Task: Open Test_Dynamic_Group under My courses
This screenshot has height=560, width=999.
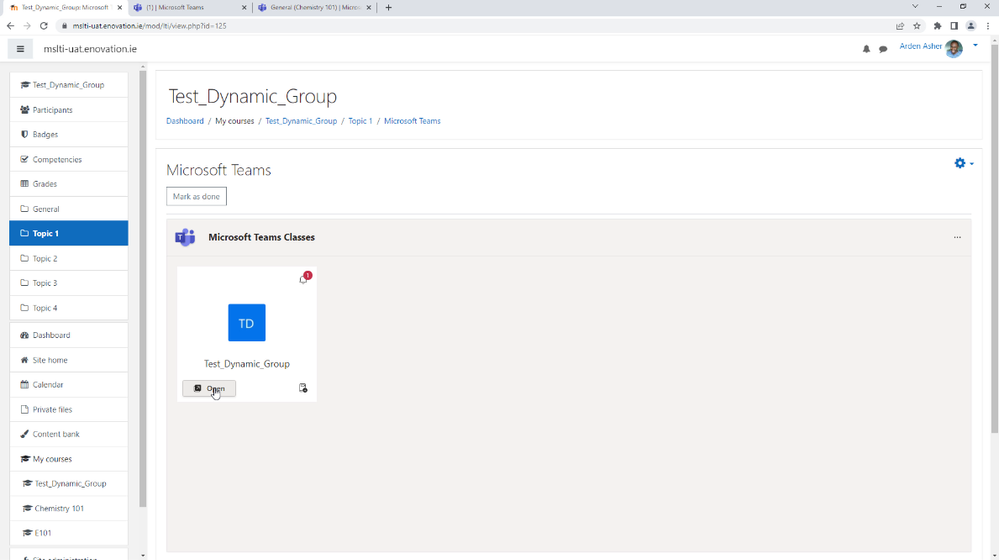Action: (x=69, y=484)
